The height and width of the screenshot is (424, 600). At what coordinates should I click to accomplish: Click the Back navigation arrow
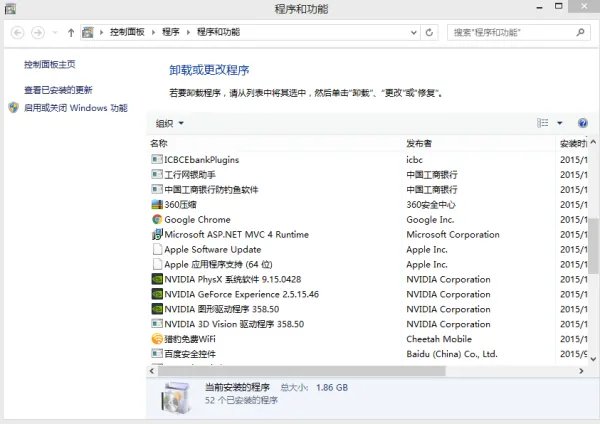pos(17,33)
